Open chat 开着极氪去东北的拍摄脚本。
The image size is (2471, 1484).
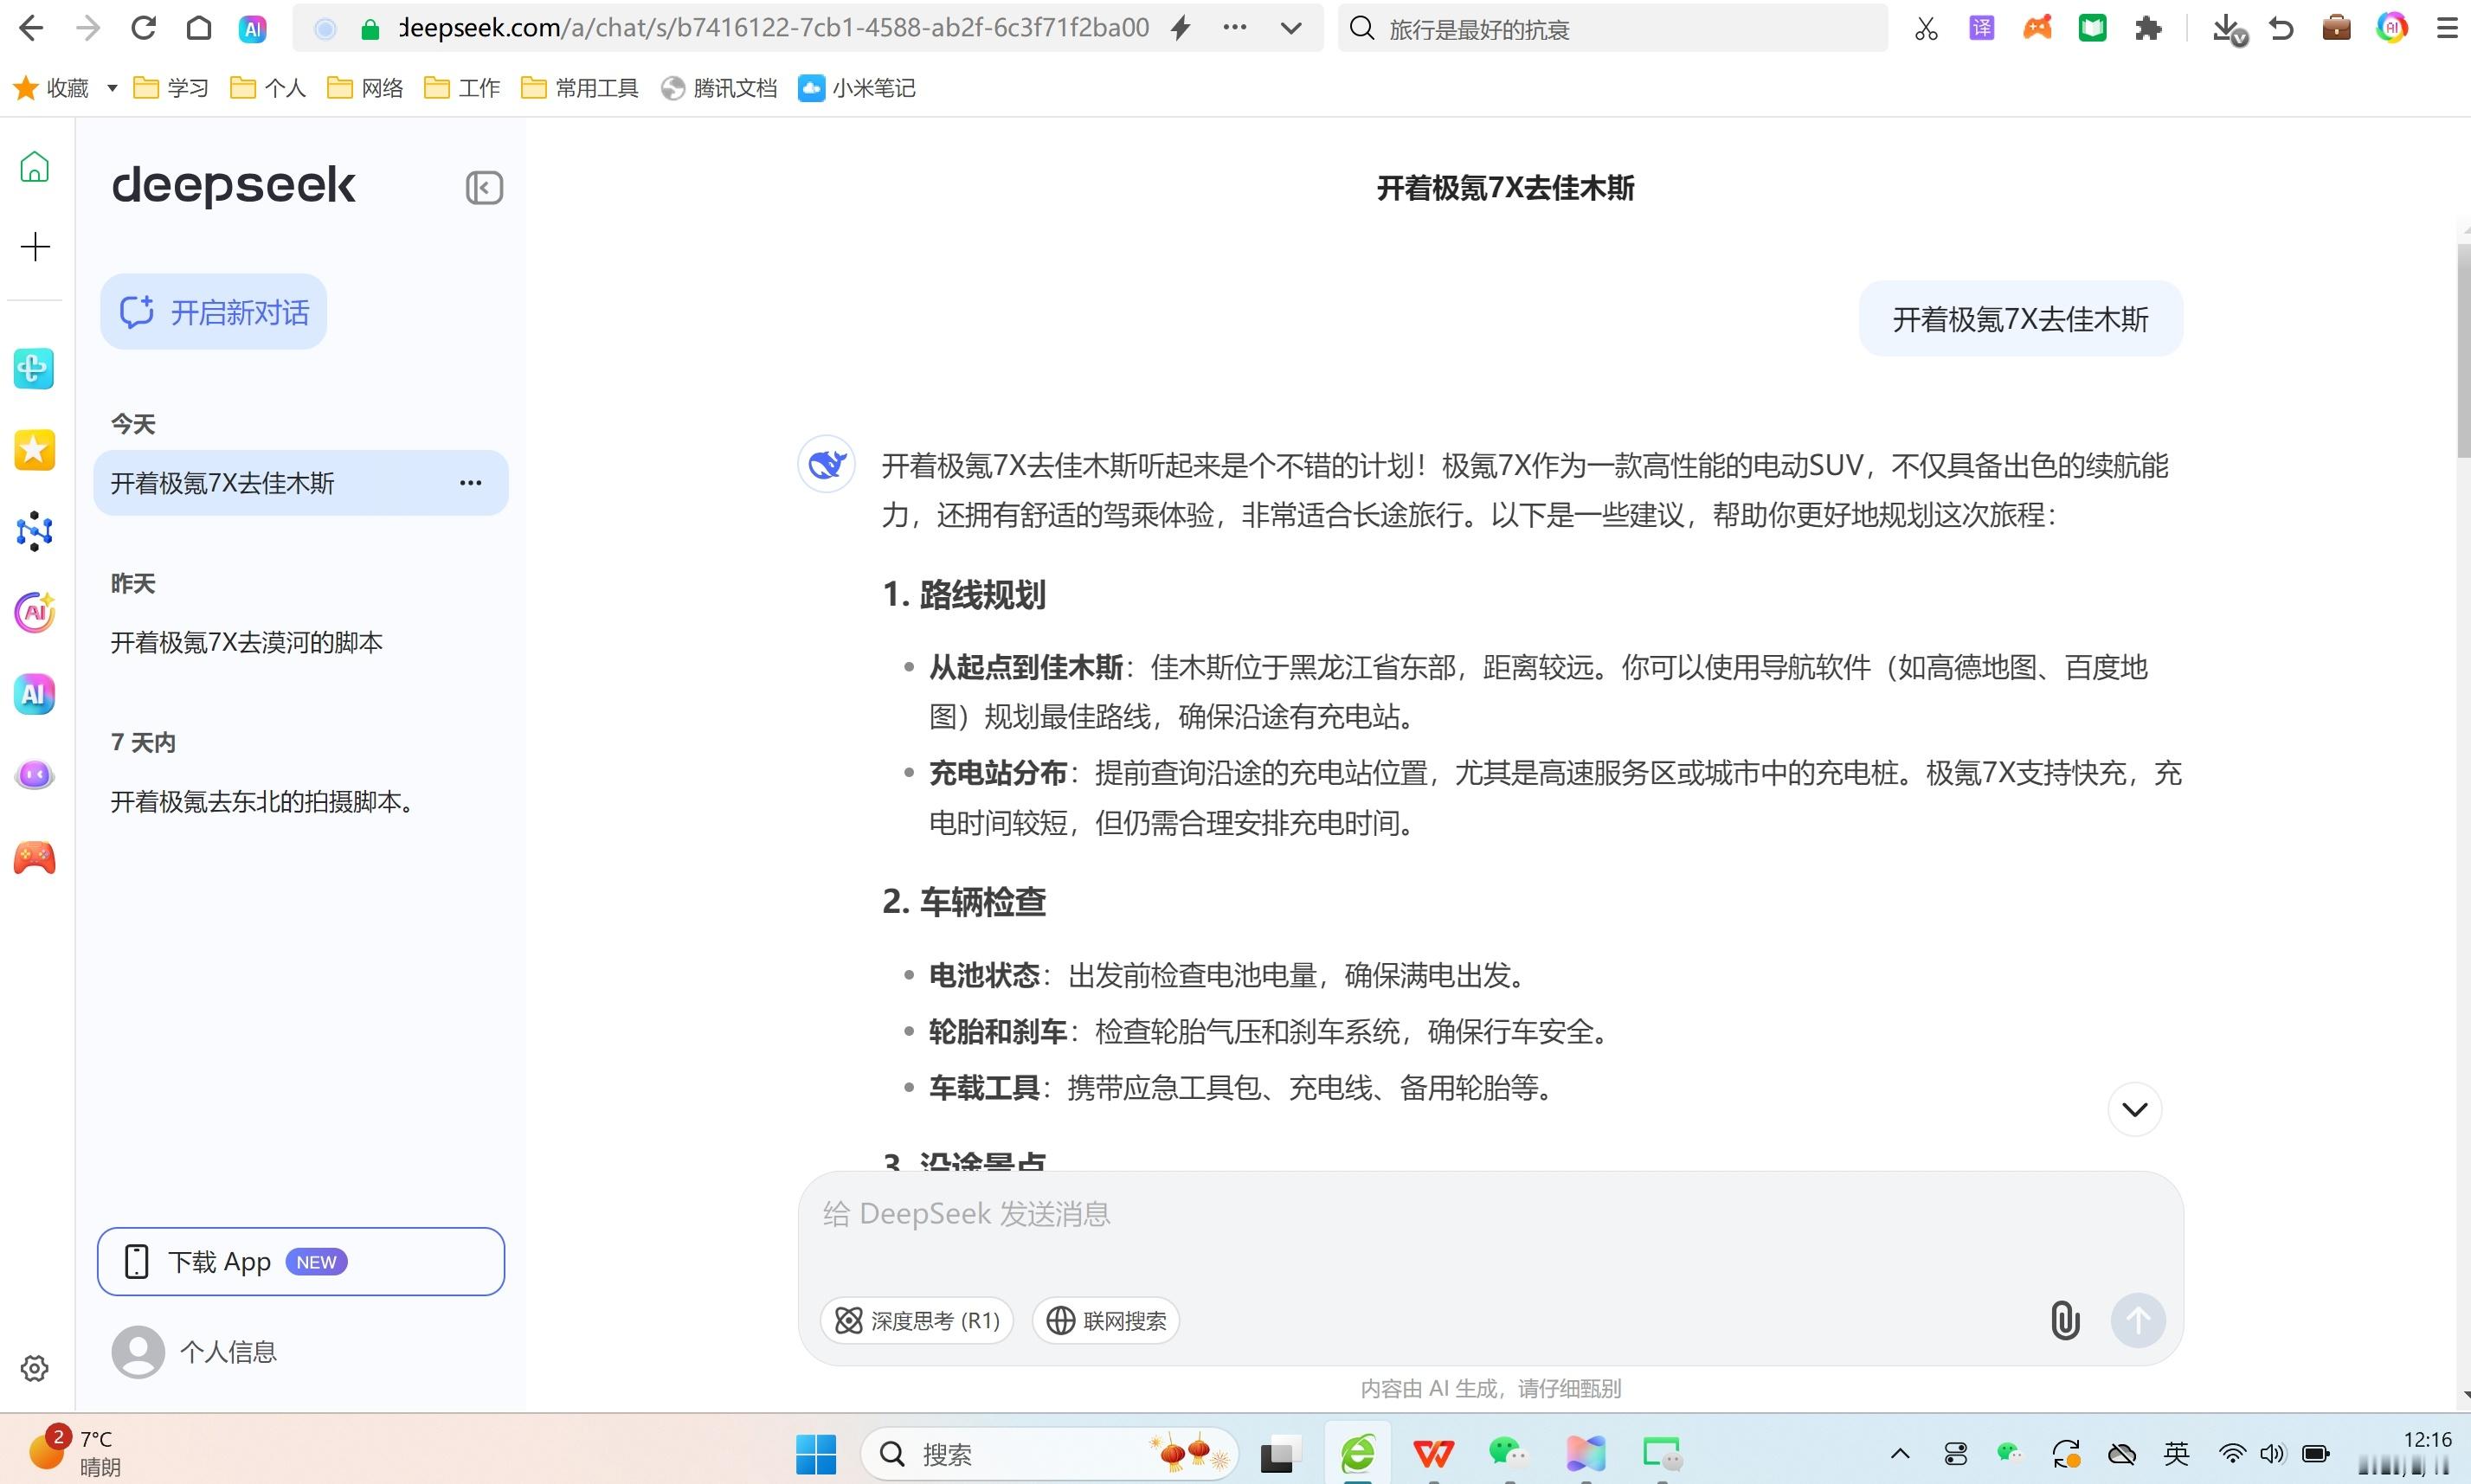tap(262, 801)
